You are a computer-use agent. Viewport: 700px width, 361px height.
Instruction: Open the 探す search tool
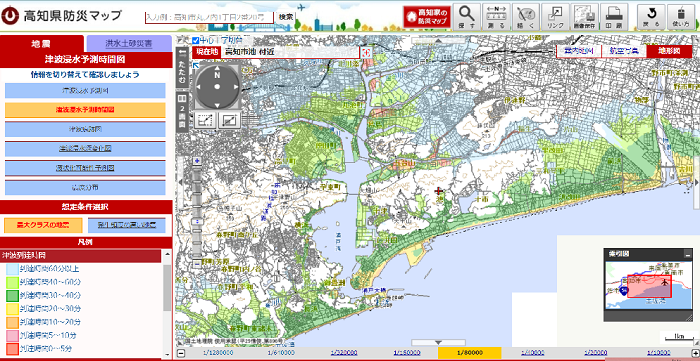click(x=467, y=17)
